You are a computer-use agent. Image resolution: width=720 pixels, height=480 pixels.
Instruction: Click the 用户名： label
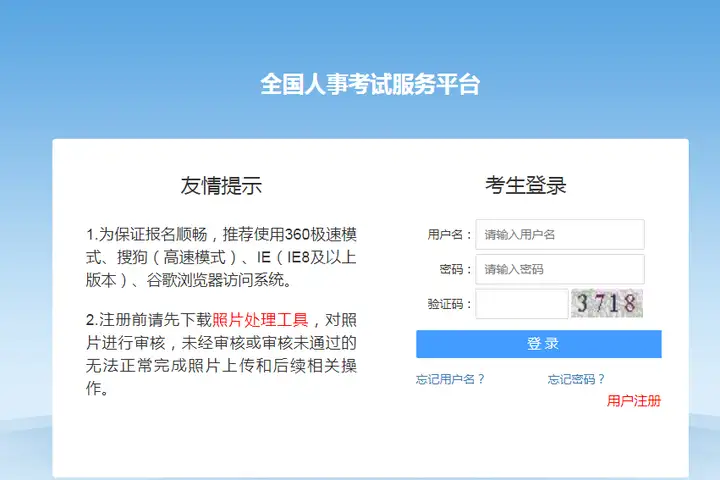[450, 235]
